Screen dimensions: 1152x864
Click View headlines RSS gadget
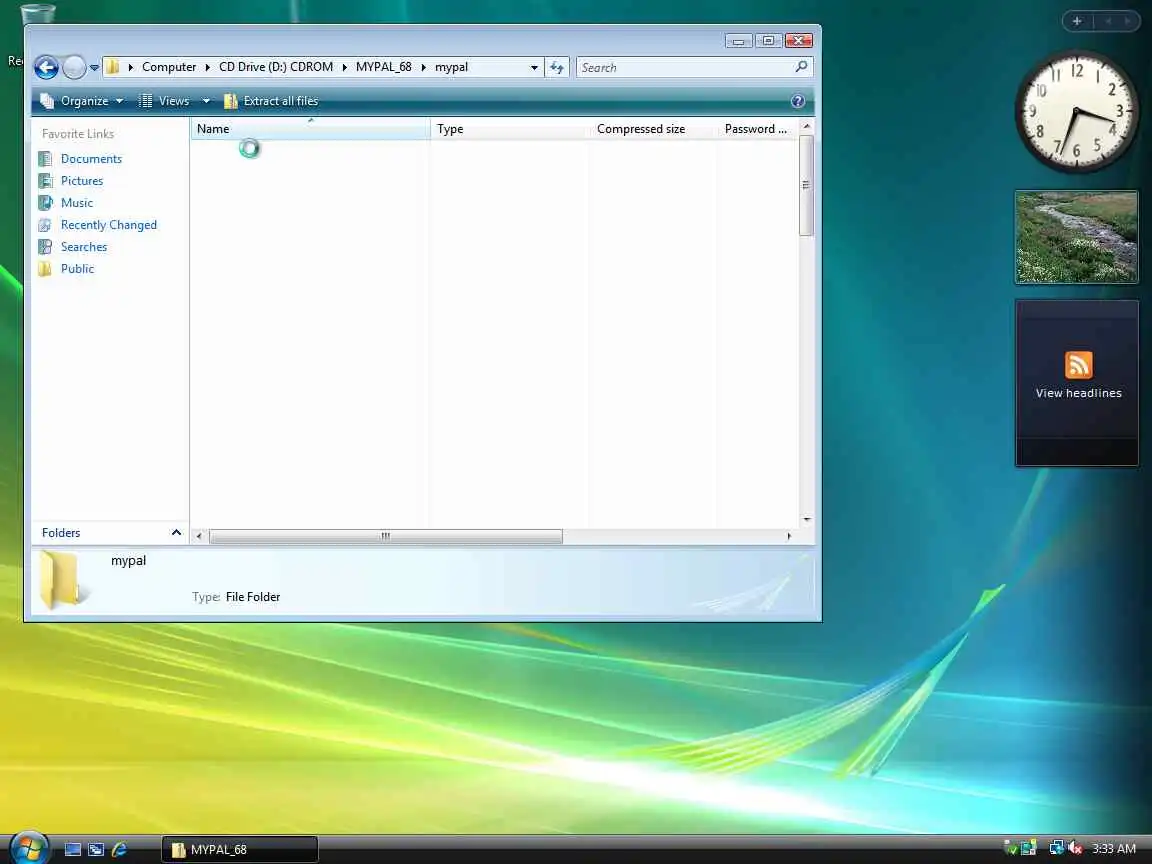(x=1078, y=382)
